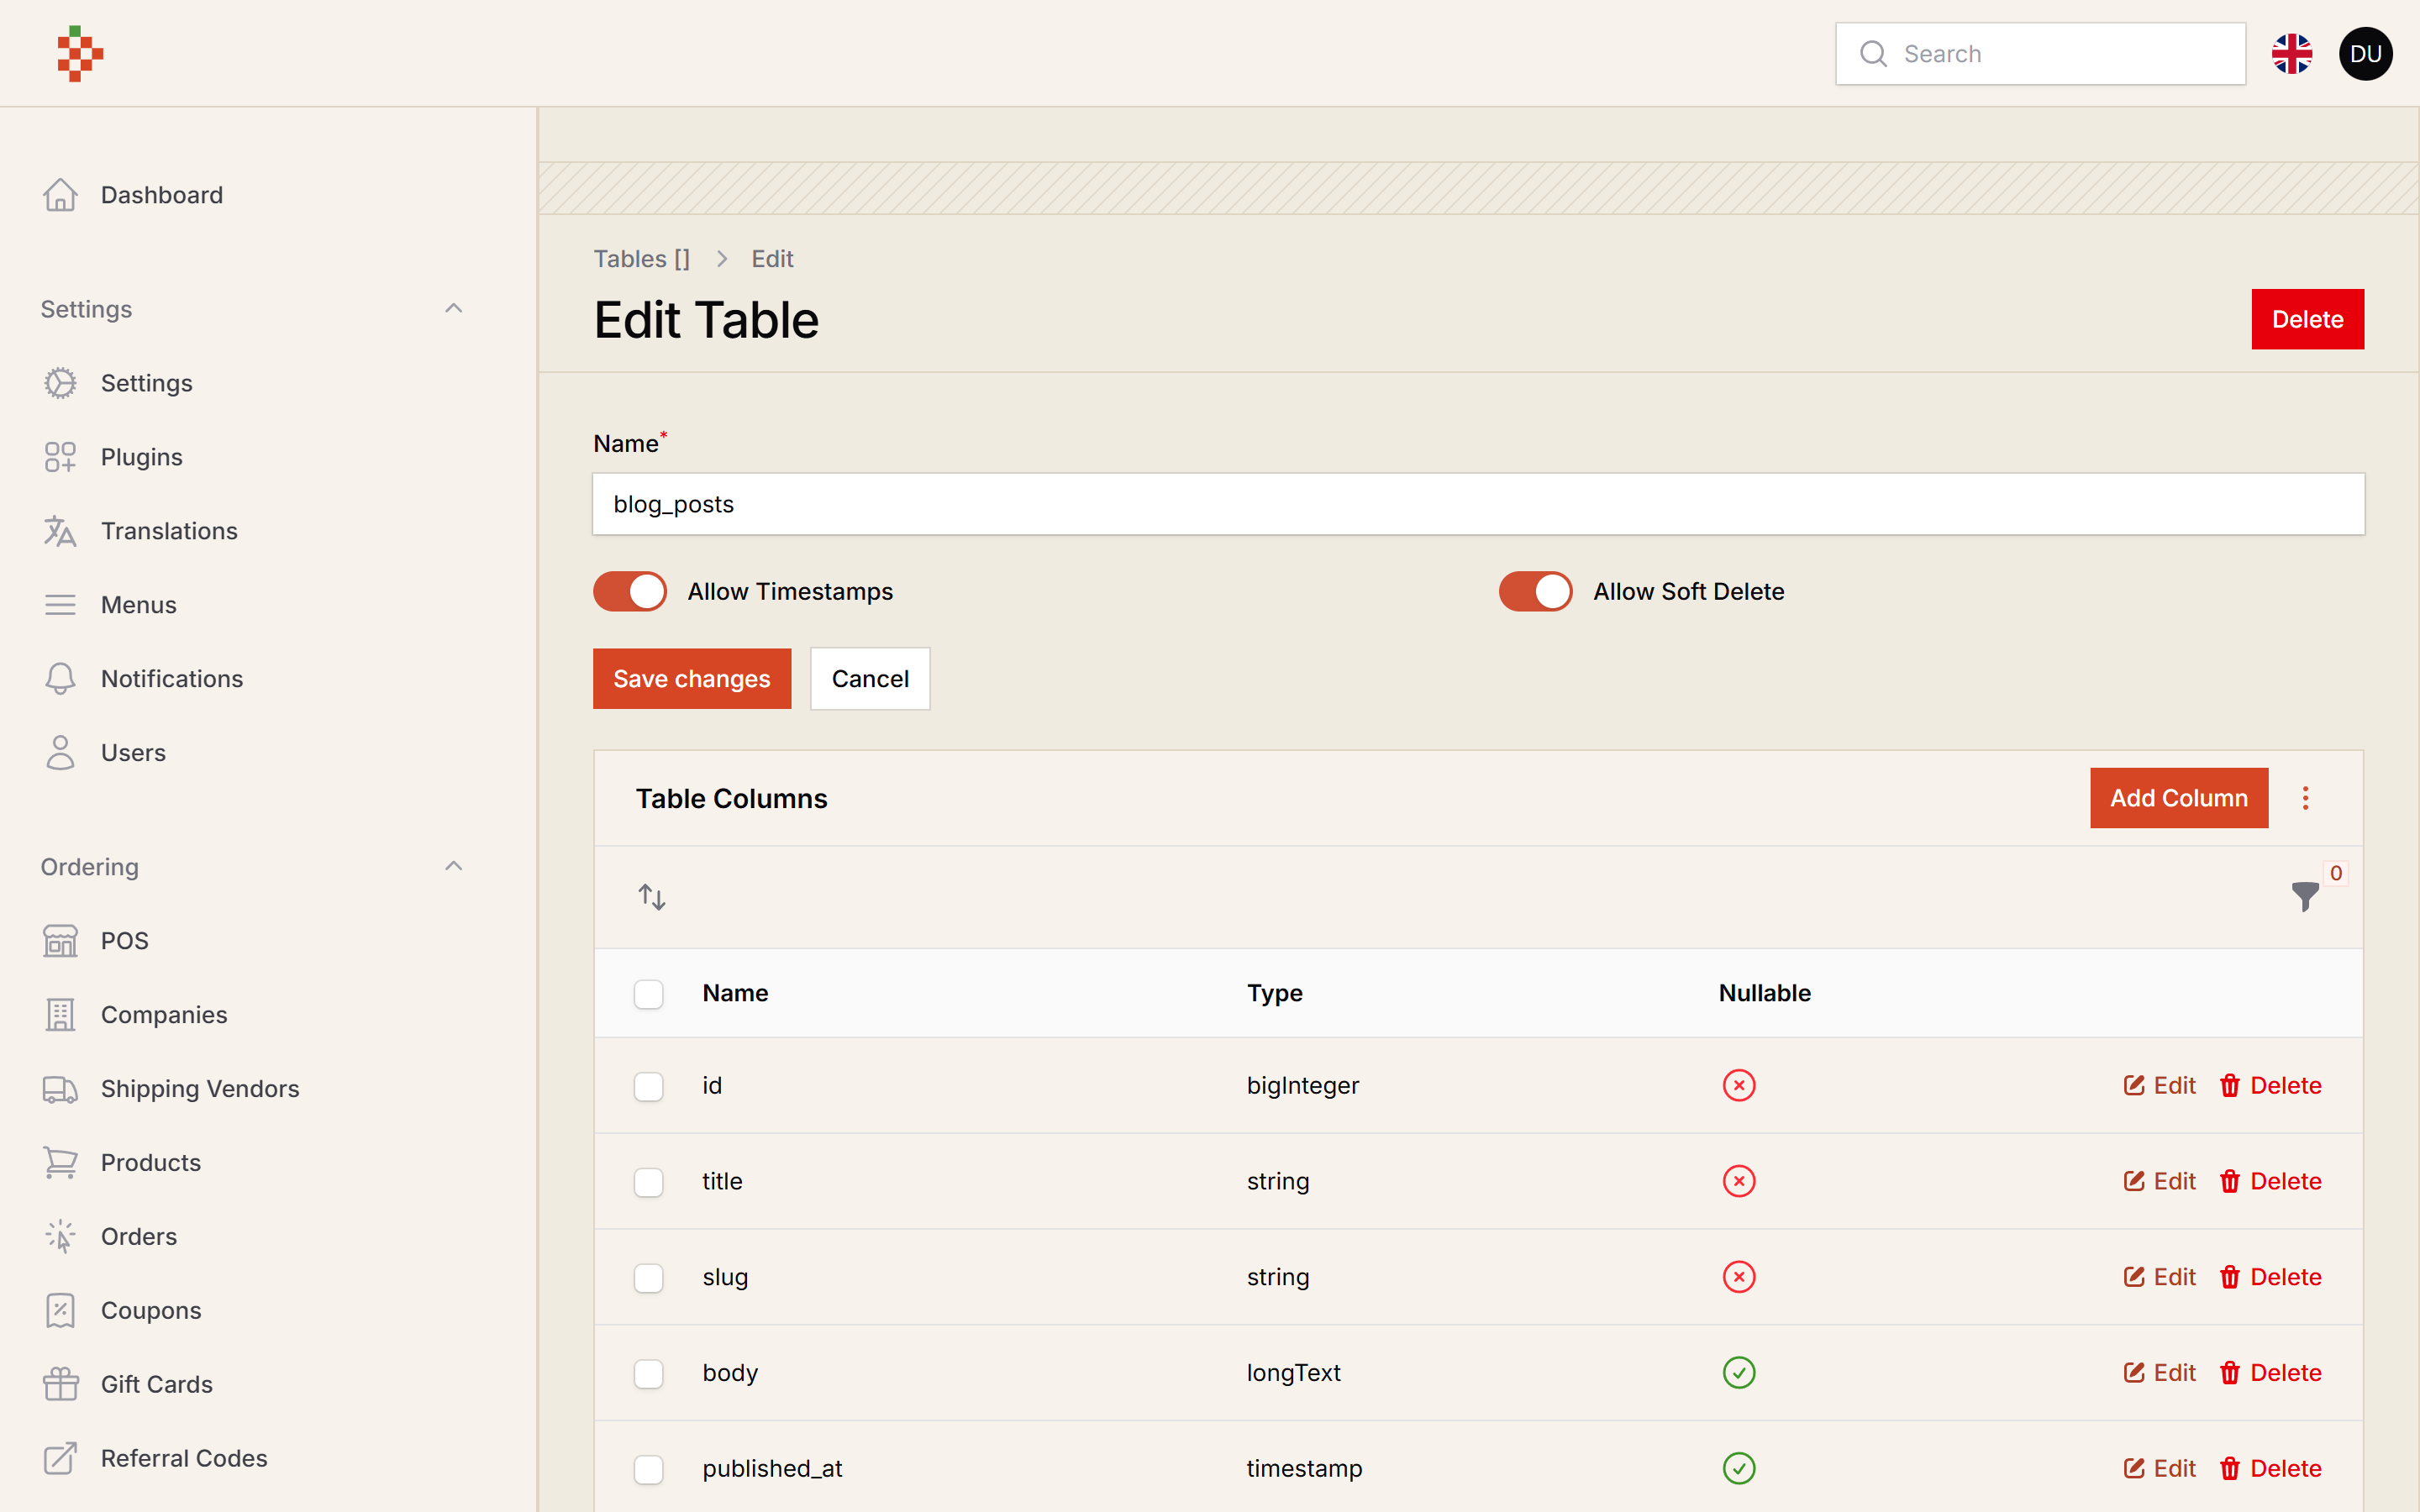This screenshot has width=2420, height=1512.
Task: Toggle the Allow Timestamps switch
Action: [x=630, y=591]
